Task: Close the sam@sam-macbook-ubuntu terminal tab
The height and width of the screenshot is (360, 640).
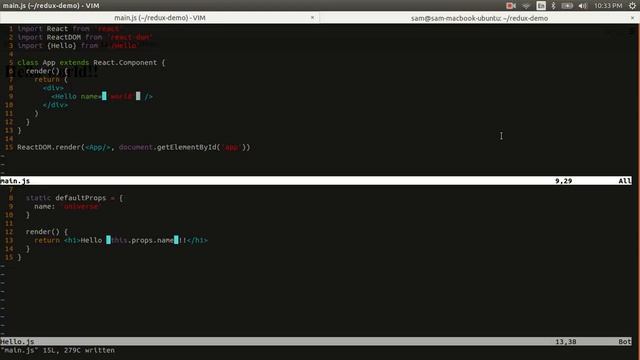Action: click(x=632, y=18)
